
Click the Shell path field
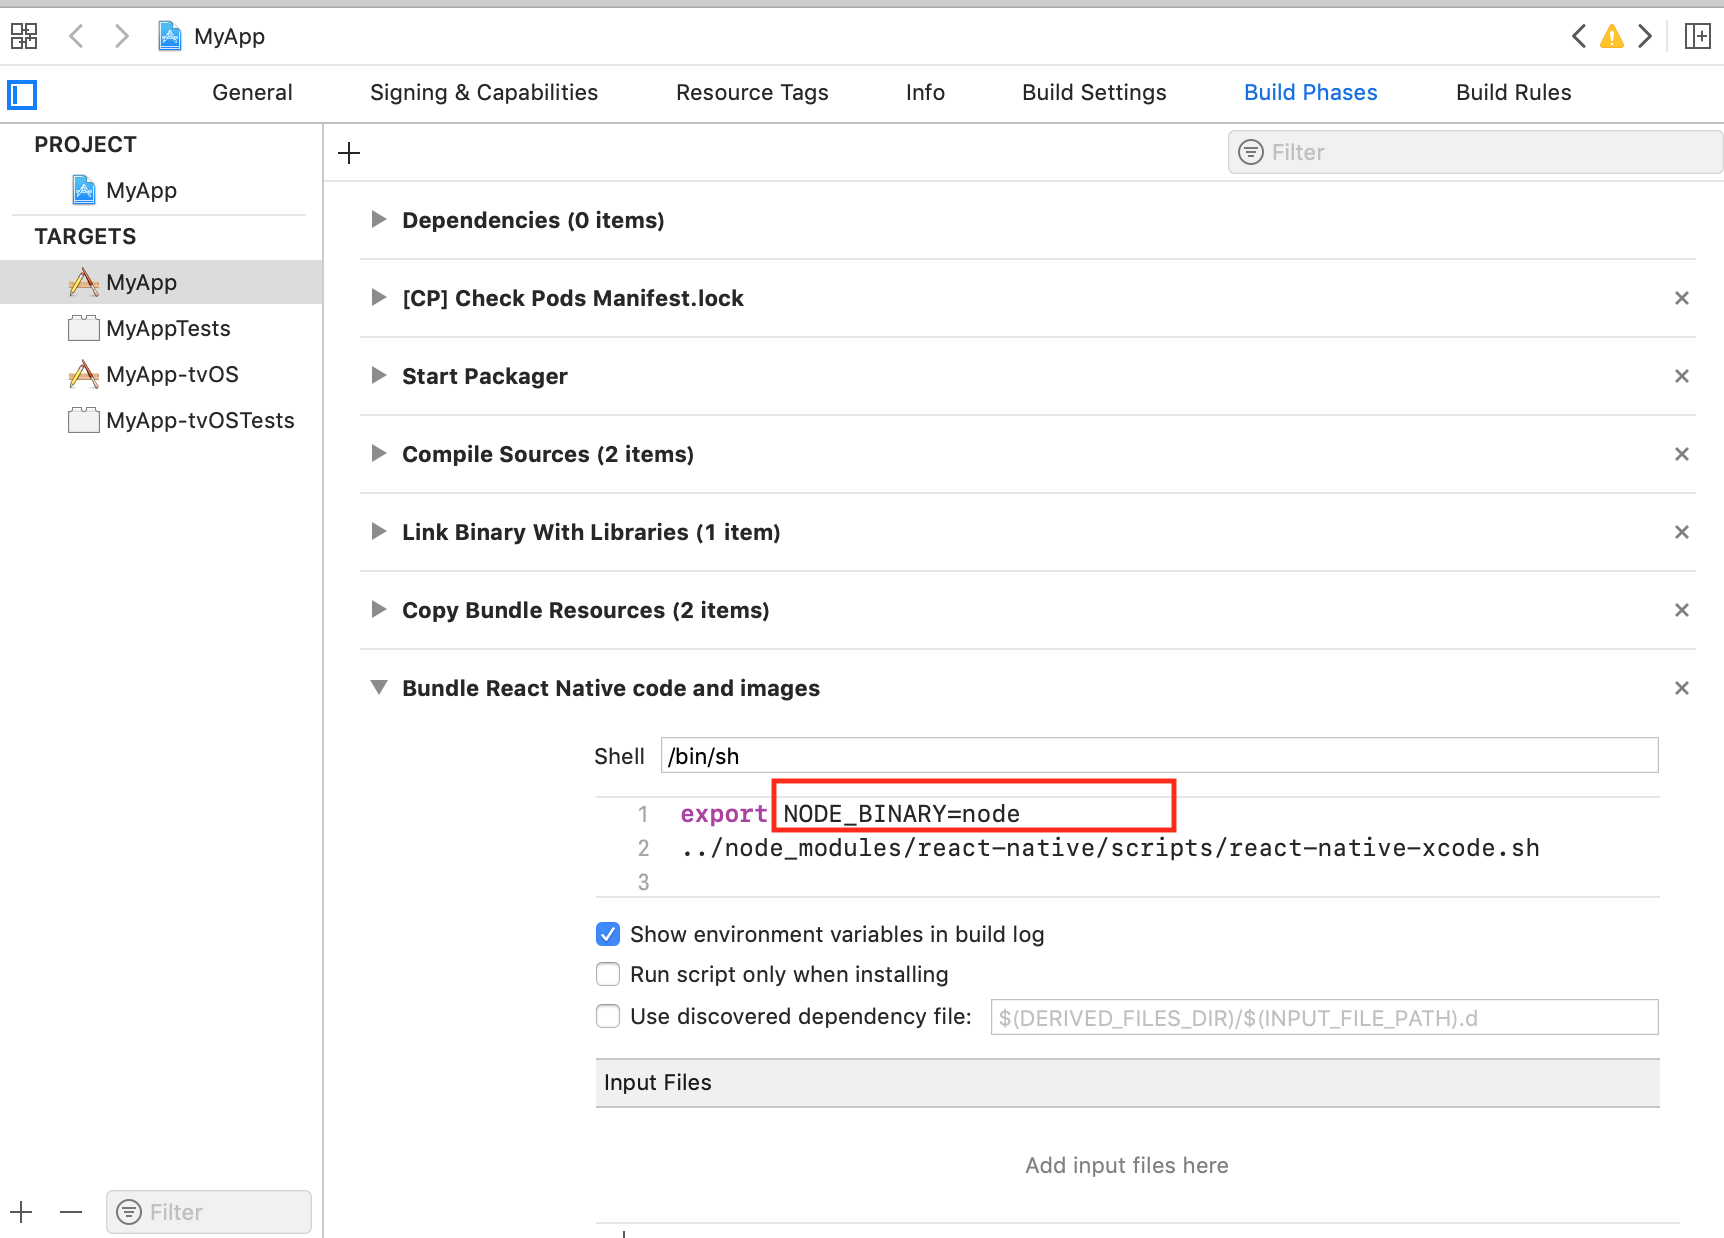[x=1159, y=755]
